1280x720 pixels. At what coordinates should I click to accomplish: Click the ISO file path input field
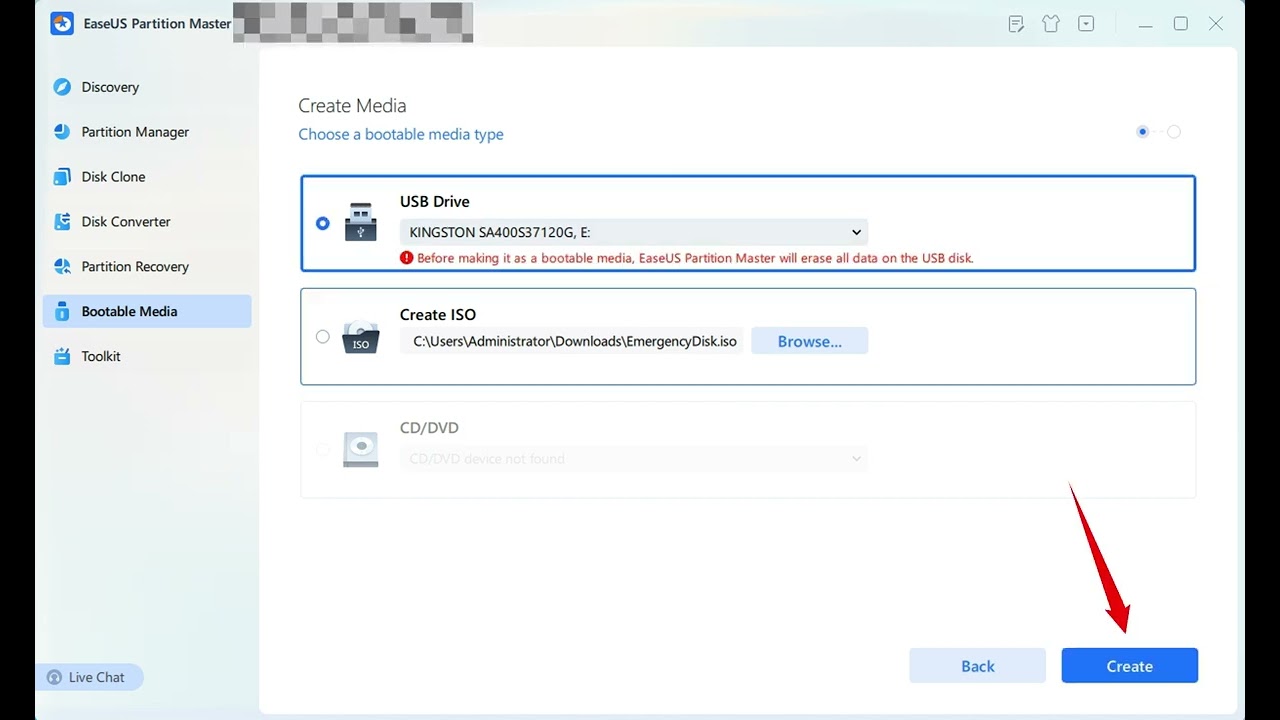pos(574,341)
